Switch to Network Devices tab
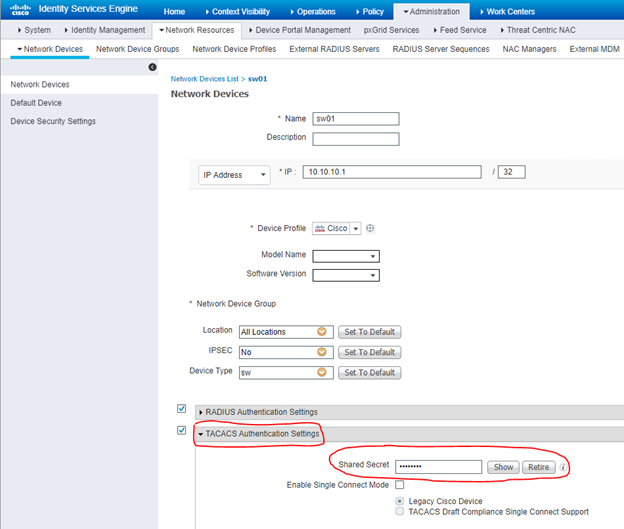Screen dimensions: 624x529 pyautogui.click(x=50, y=49)
